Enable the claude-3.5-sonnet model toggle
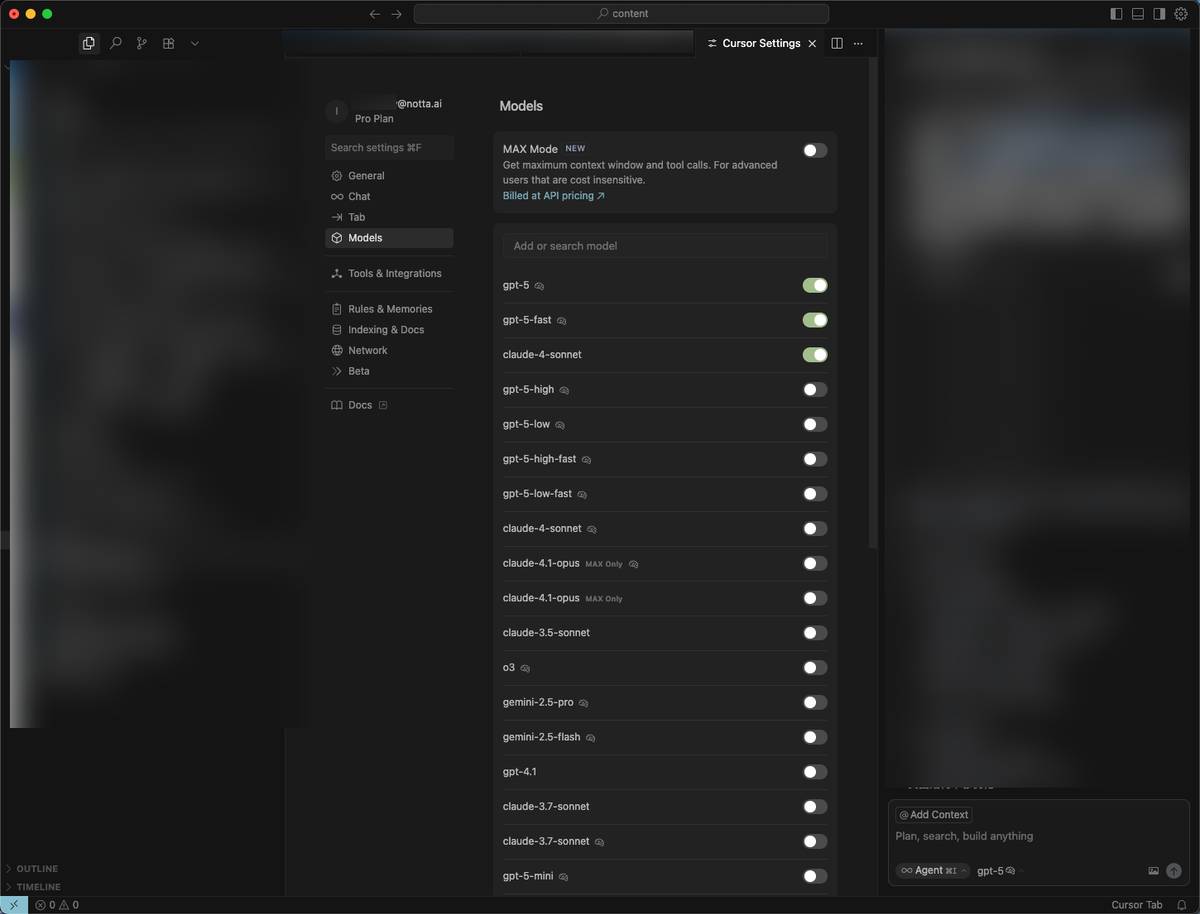Image resolution: width=1200 pixels, height=914 pixels. coord(815,633)
